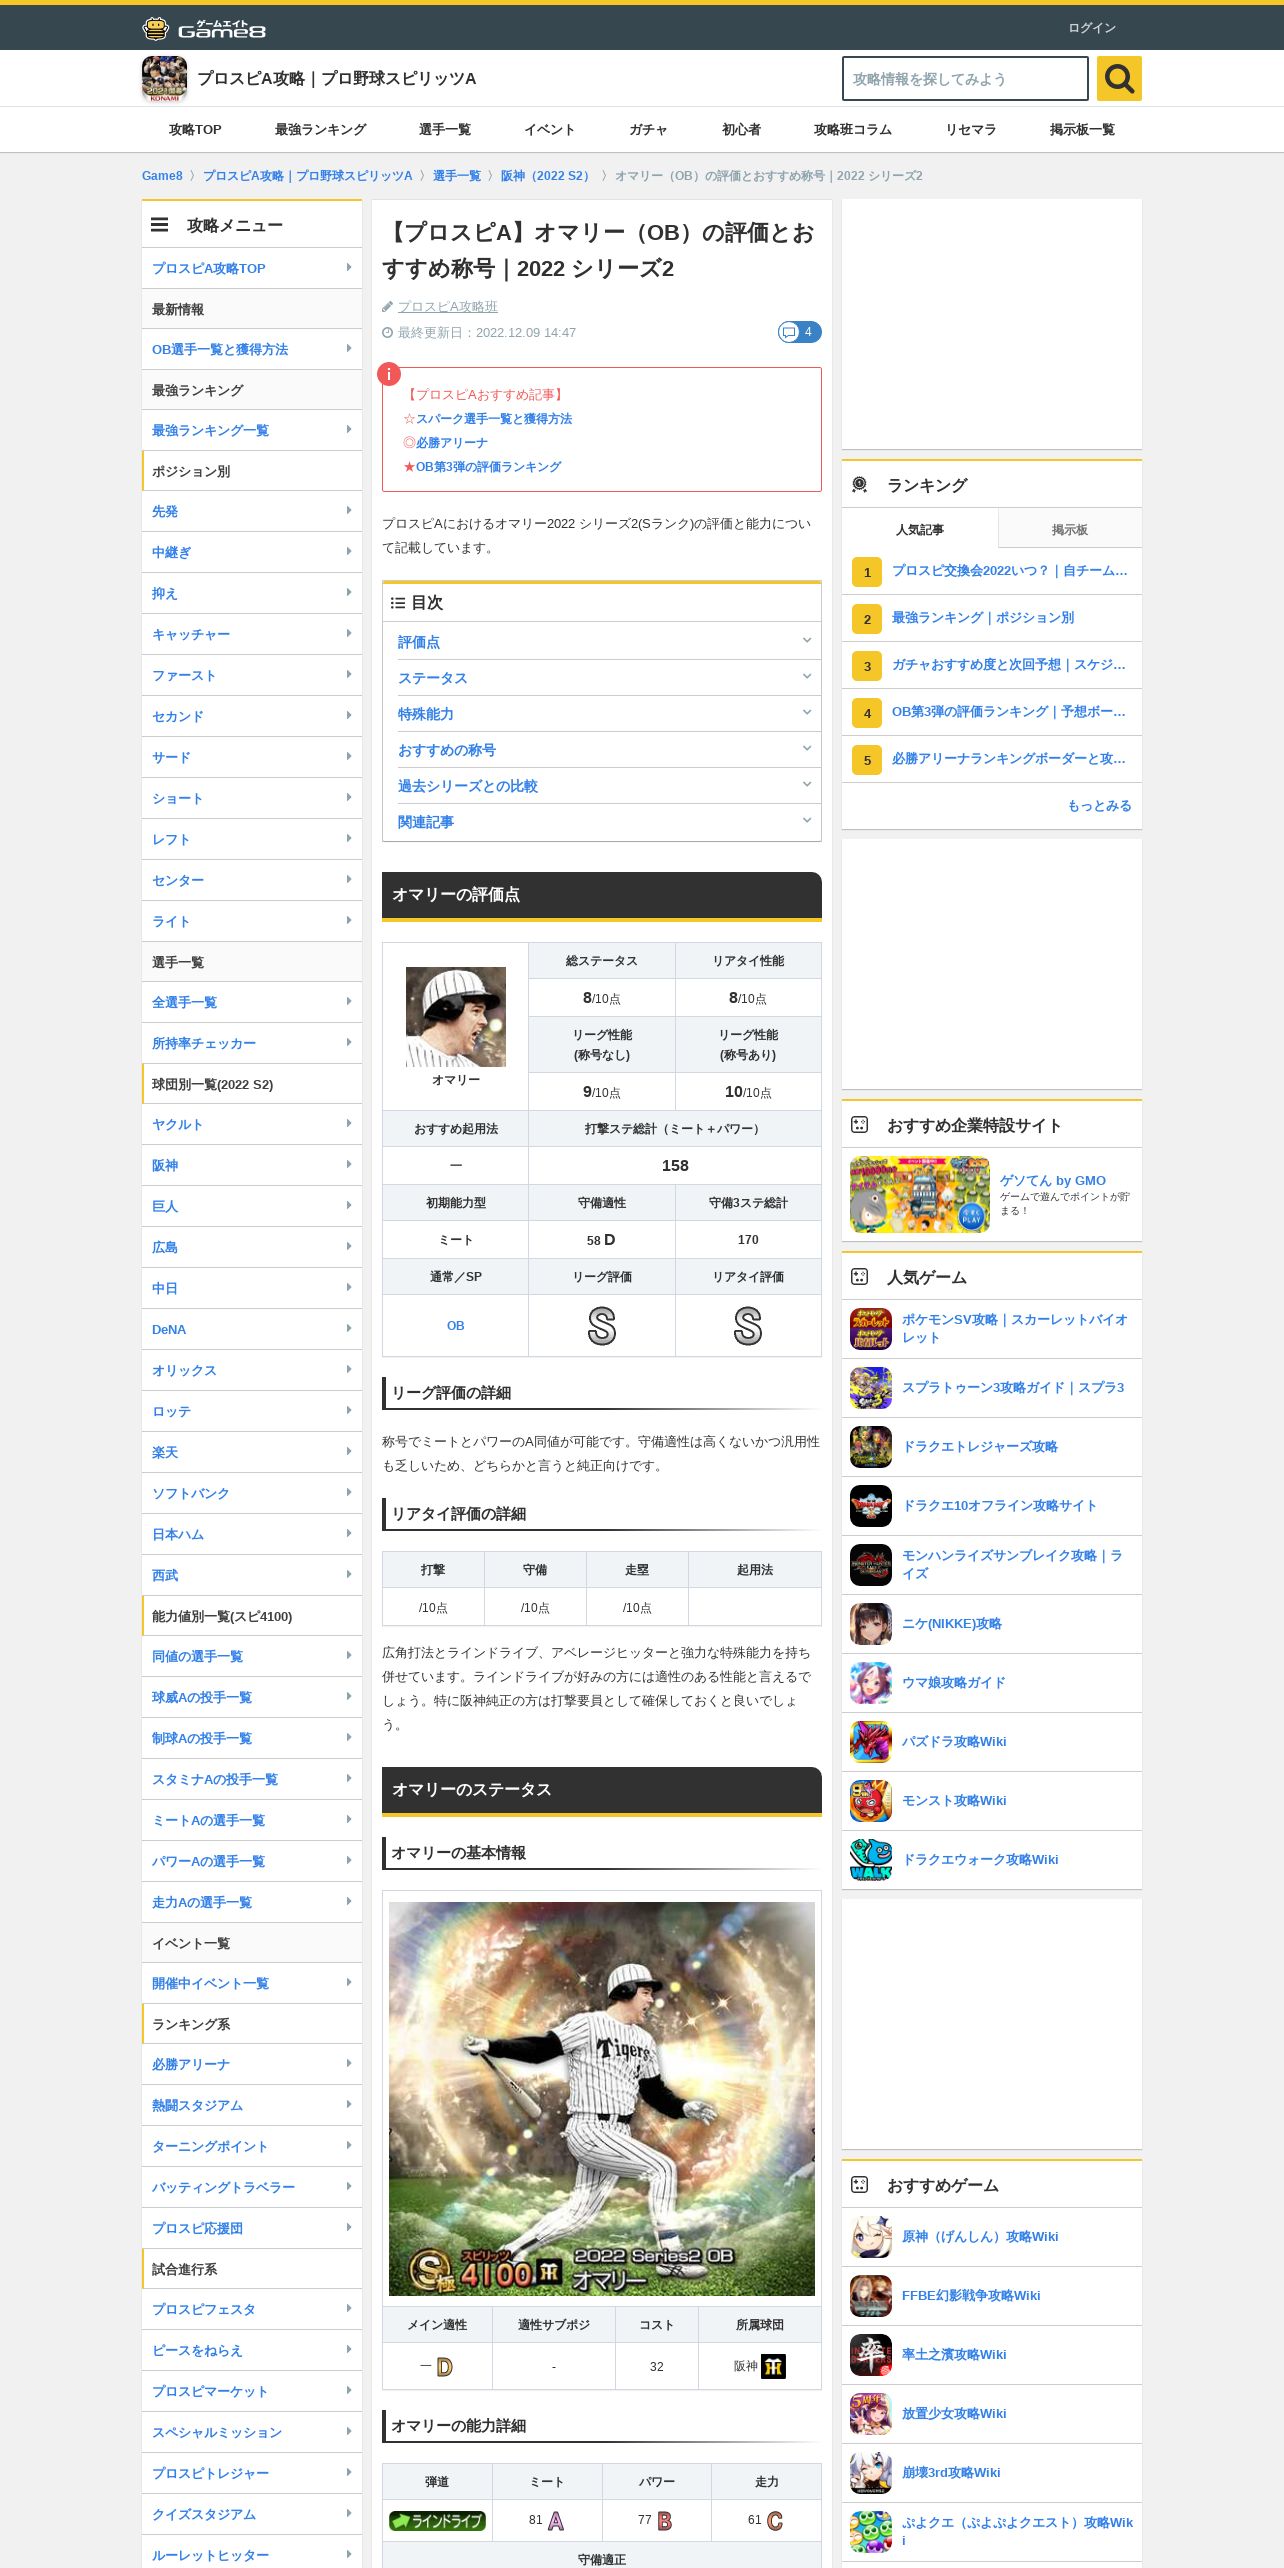Click the 放置少女攻略Wiki game icon
1284x2568 pixels.
click(871, 2414)
